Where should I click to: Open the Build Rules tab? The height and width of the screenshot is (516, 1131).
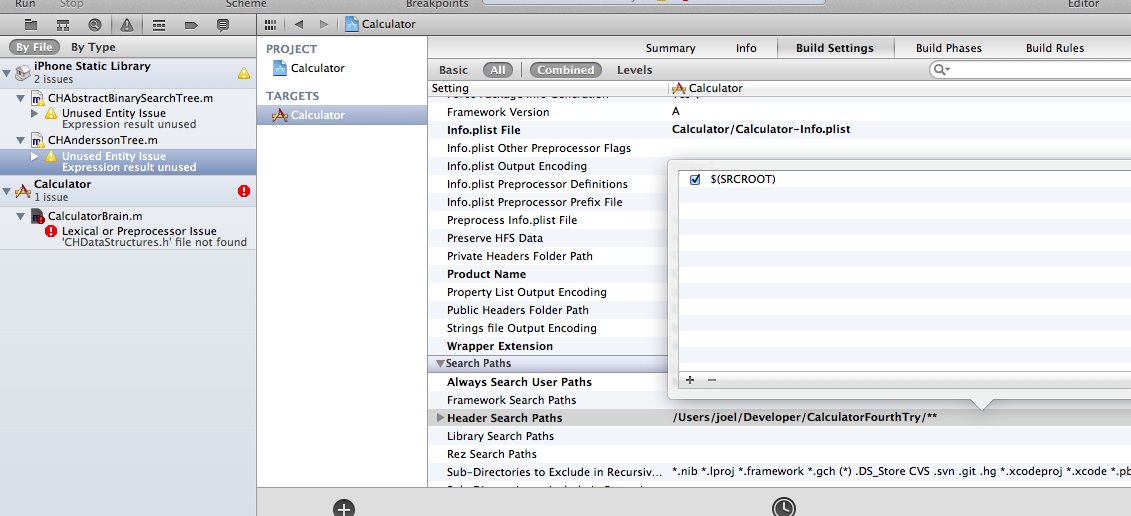pos(1055,48)
